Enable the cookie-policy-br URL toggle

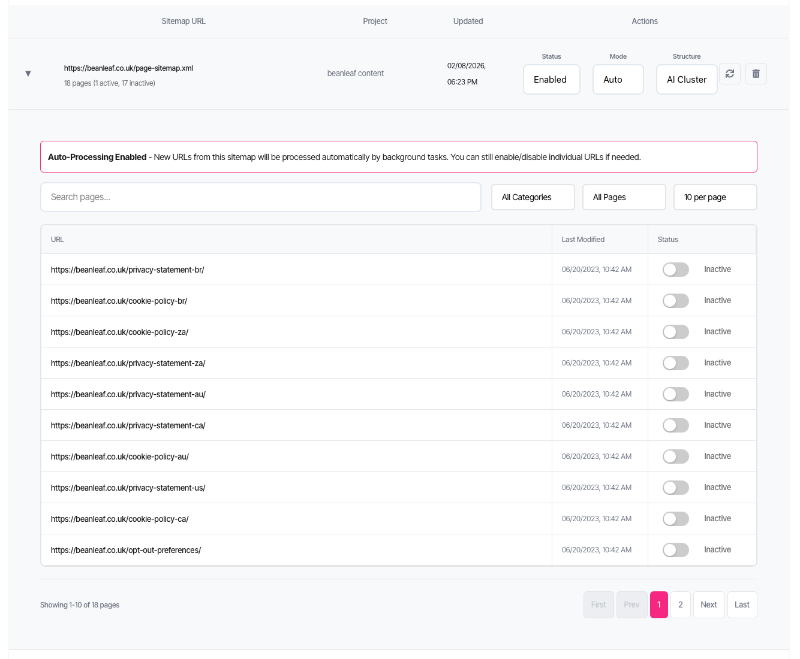[x=676, y=300]
